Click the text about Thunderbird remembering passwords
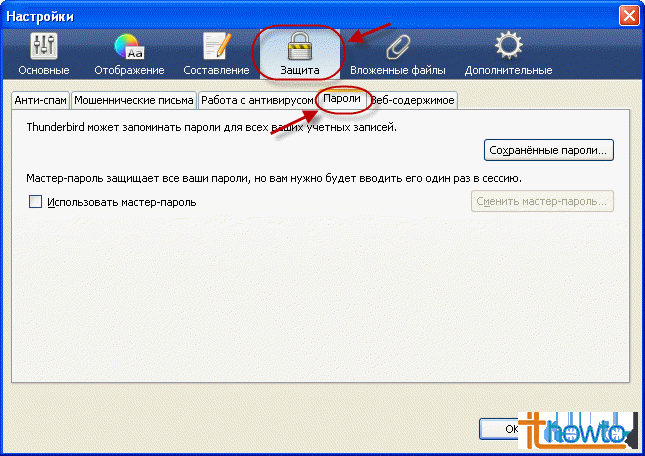Image resolution: width=645 pixels, height=456 pixels. [x=211, y=127]
